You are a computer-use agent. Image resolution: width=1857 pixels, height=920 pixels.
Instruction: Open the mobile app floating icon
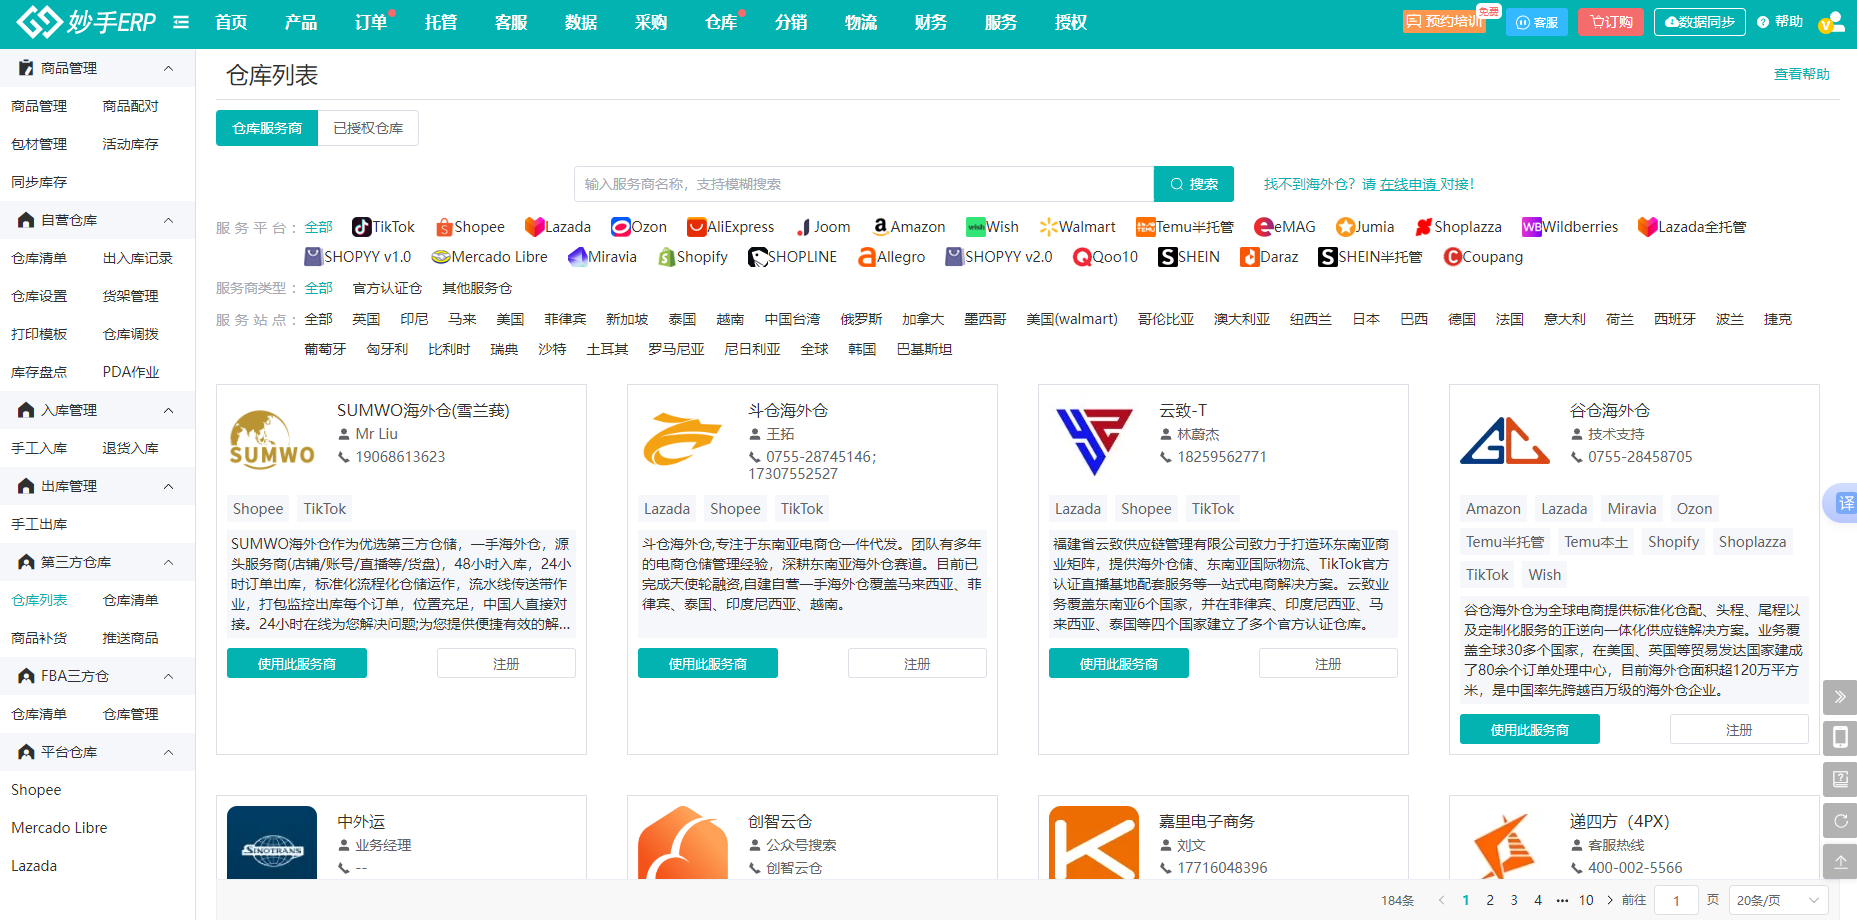pos(1840,738)
